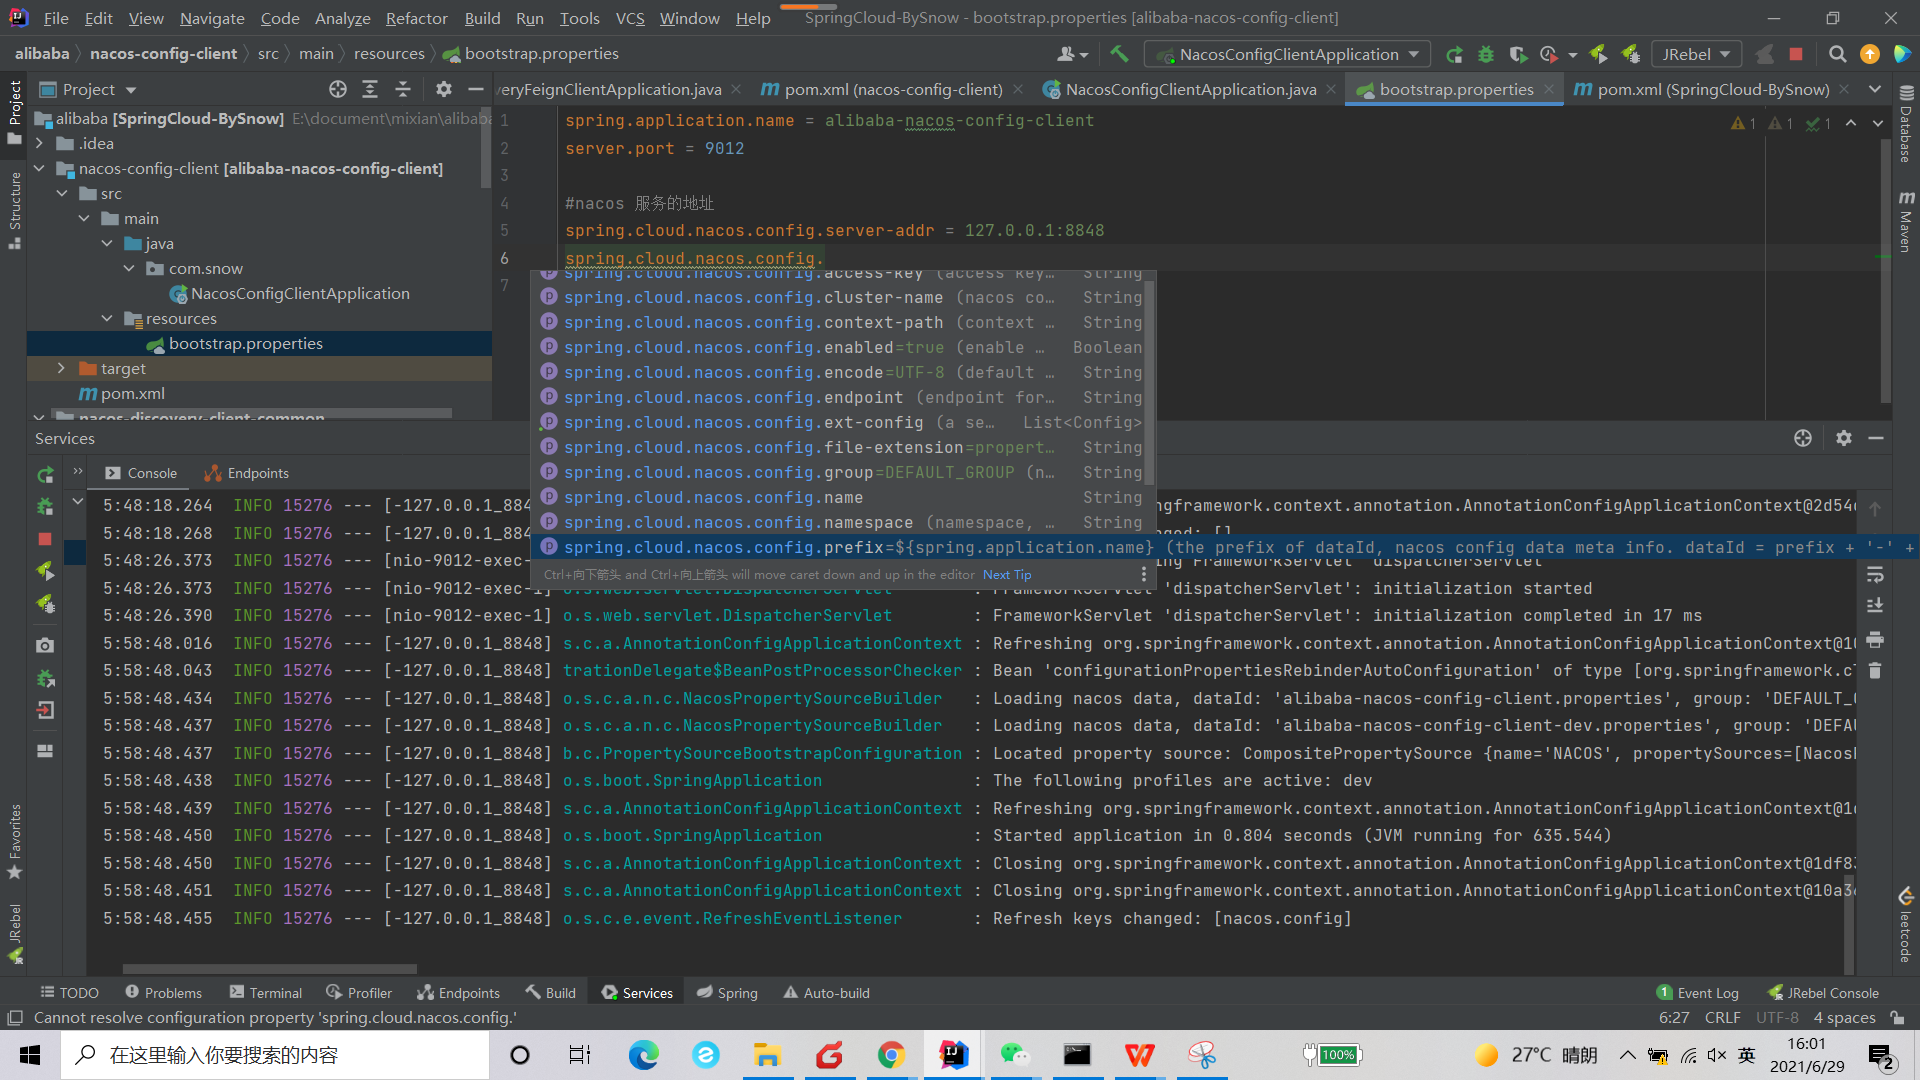Switch to the pom.xml (nacos-config-client) tab
This screenshot has width=1920, height=1080.
click(x=892, y=89)
